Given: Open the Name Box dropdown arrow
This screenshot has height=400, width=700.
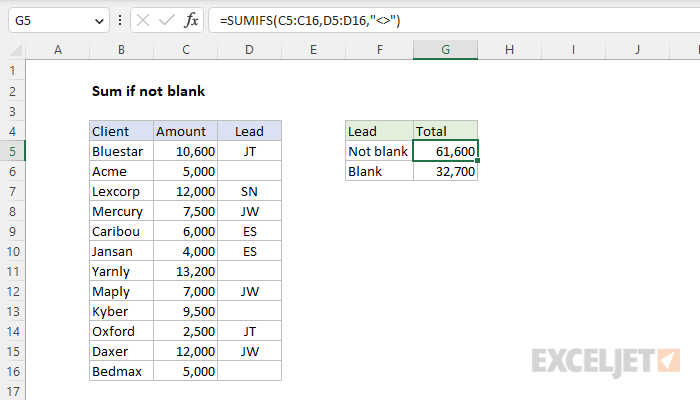Looking at the screenshot, I should click(x=99, y=21).
